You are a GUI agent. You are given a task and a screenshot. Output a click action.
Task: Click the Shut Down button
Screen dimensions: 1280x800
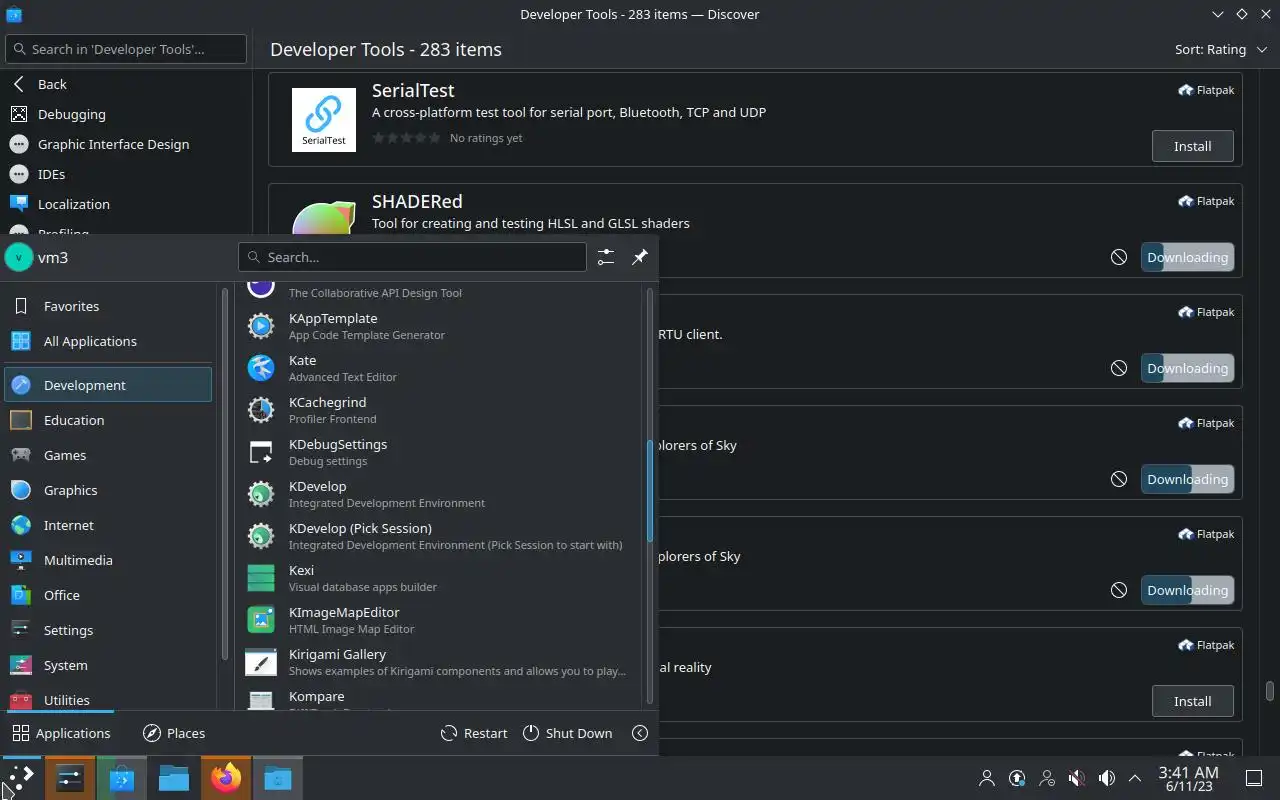tap(567, 733)
